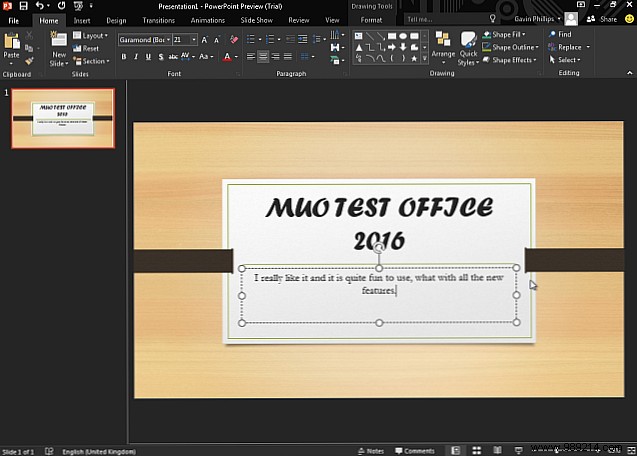The image size is (637, 456).
Task: Open the Drawing Tools Format tab
Action: click(x=371, y=20)
